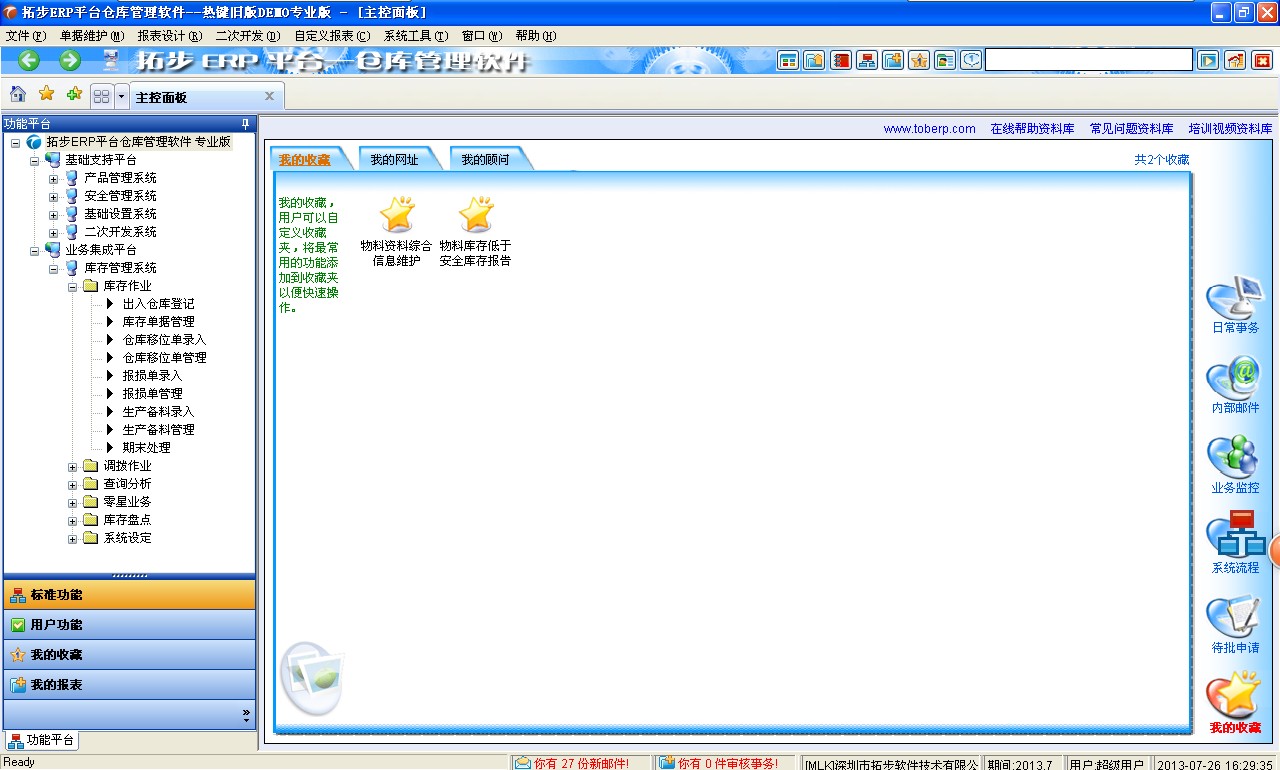Click the home icon in toolbar

pyautogui.click(x=18, y=94)
